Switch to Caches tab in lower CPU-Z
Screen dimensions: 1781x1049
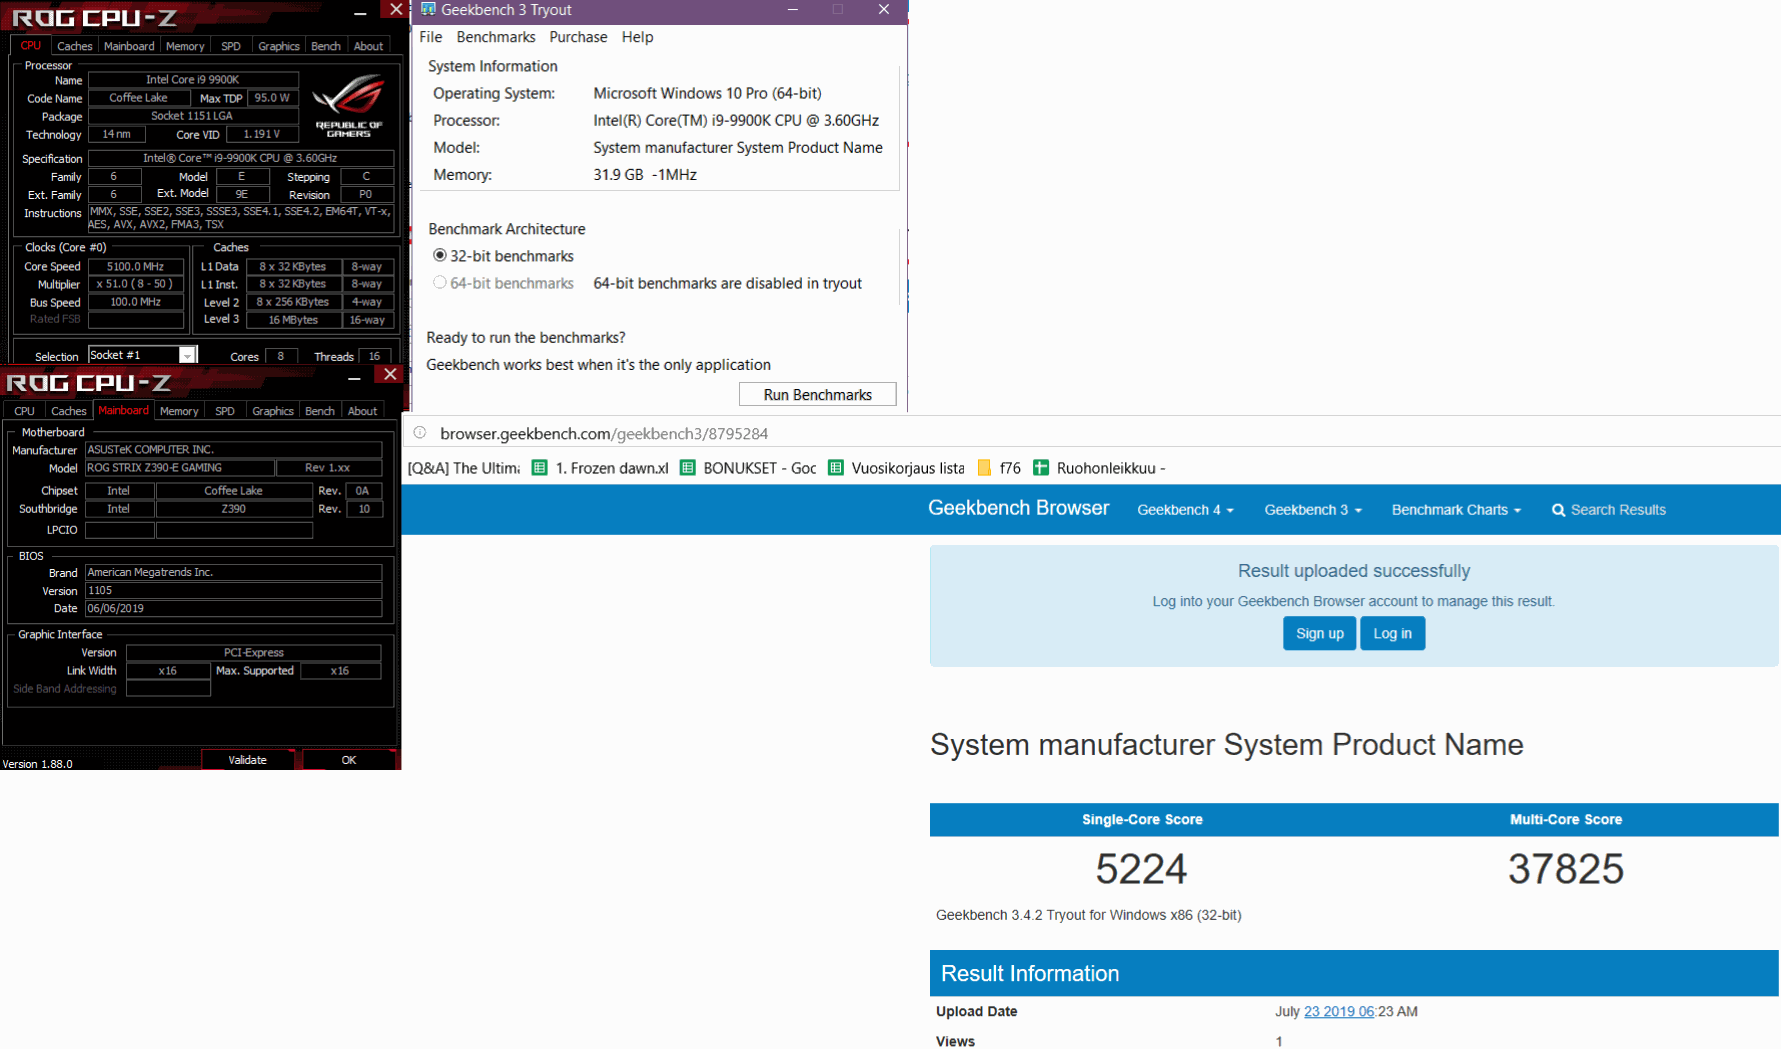(69, 411)
